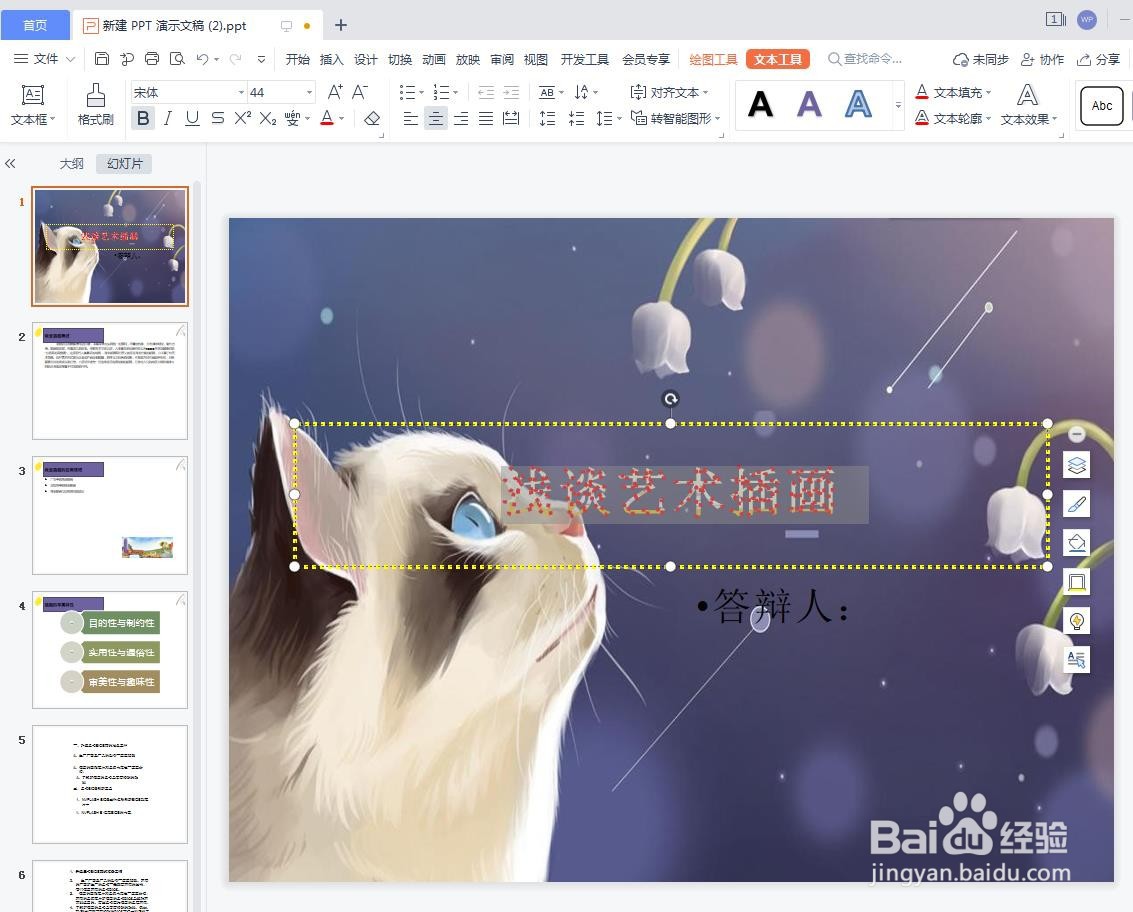Increase font size with A+ icon
Screen dimensions: 1133x912
335,93
